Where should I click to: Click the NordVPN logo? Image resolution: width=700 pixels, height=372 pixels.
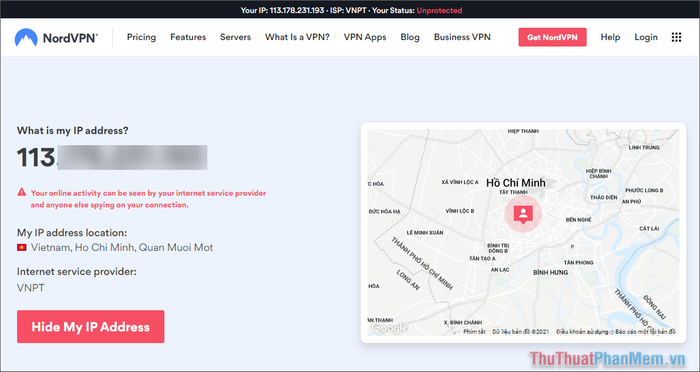[x=56, y=38]
